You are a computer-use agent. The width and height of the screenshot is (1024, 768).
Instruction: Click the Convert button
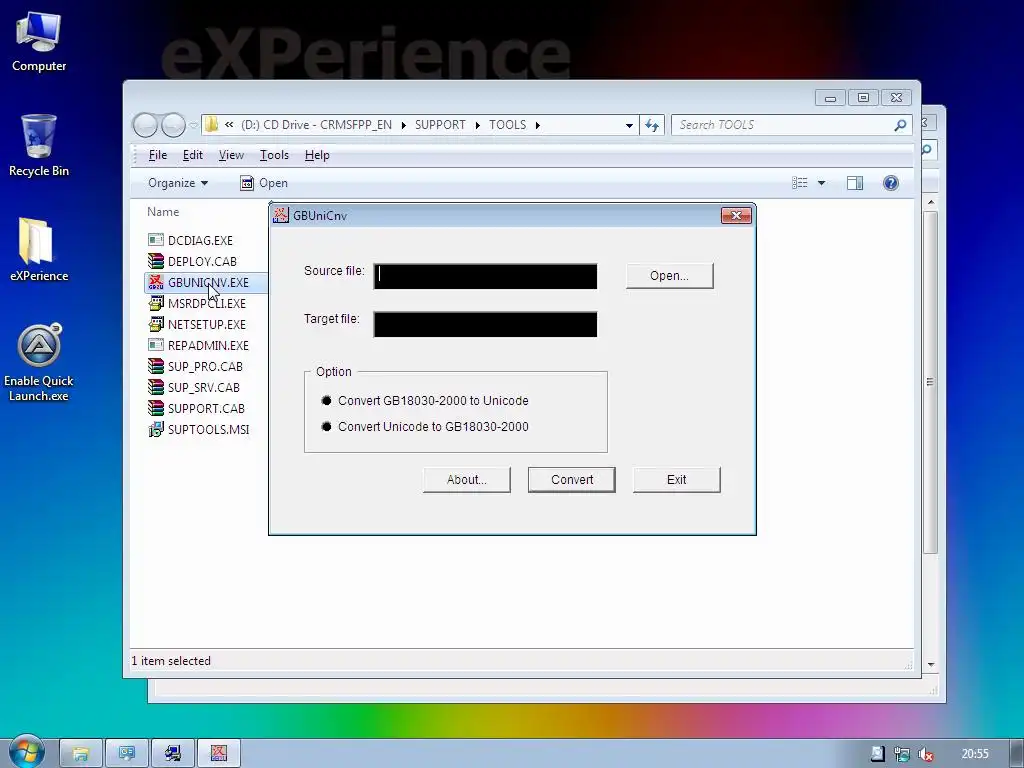[571, 479]
